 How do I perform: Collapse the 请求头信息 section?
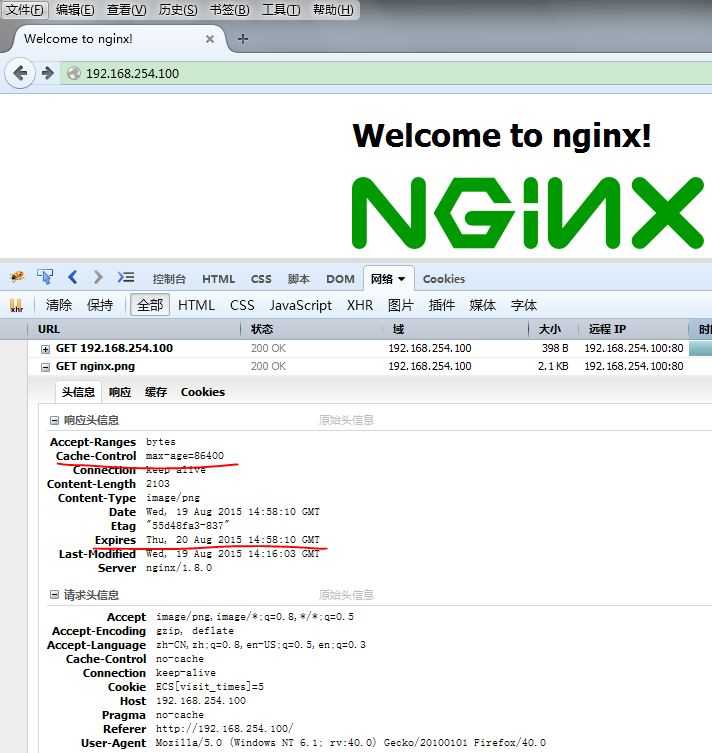point(54,595)
